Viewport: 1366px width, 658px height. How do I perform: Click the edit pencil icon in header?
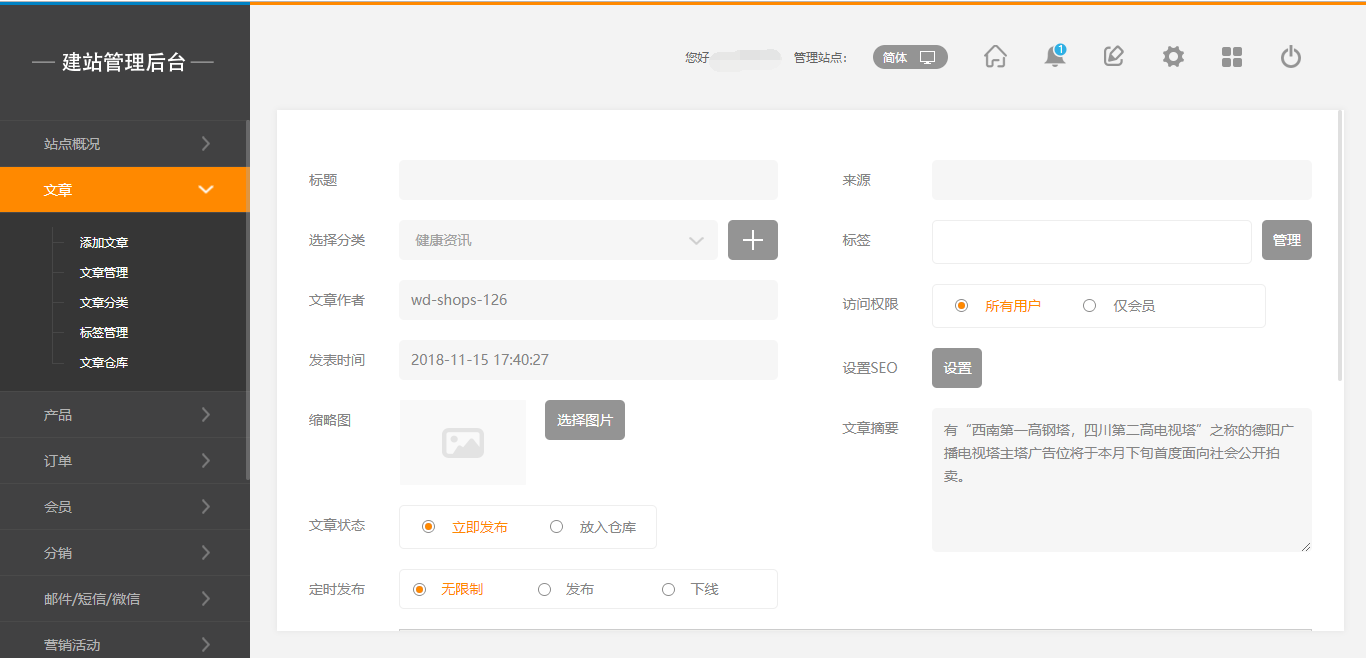click(1113, 57)
